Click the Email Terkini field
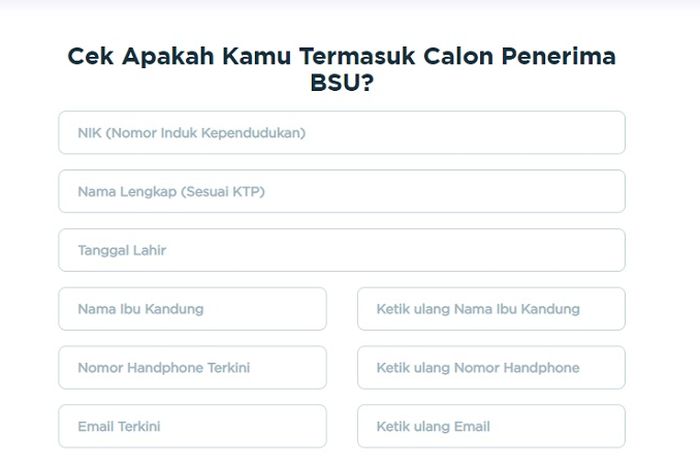The height and width of the screenshot is (465, 700). (192, 426)
